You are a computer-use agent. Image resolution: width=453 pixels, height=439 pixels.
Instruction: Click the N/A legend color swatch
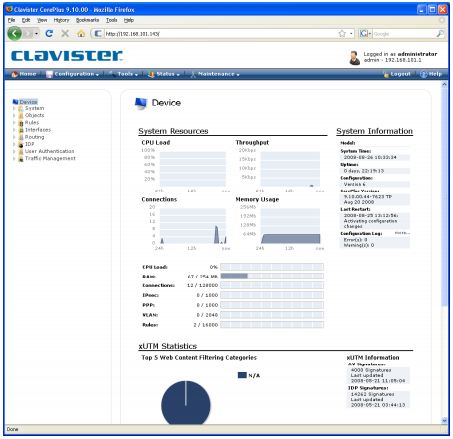click(x=242, y=375)
